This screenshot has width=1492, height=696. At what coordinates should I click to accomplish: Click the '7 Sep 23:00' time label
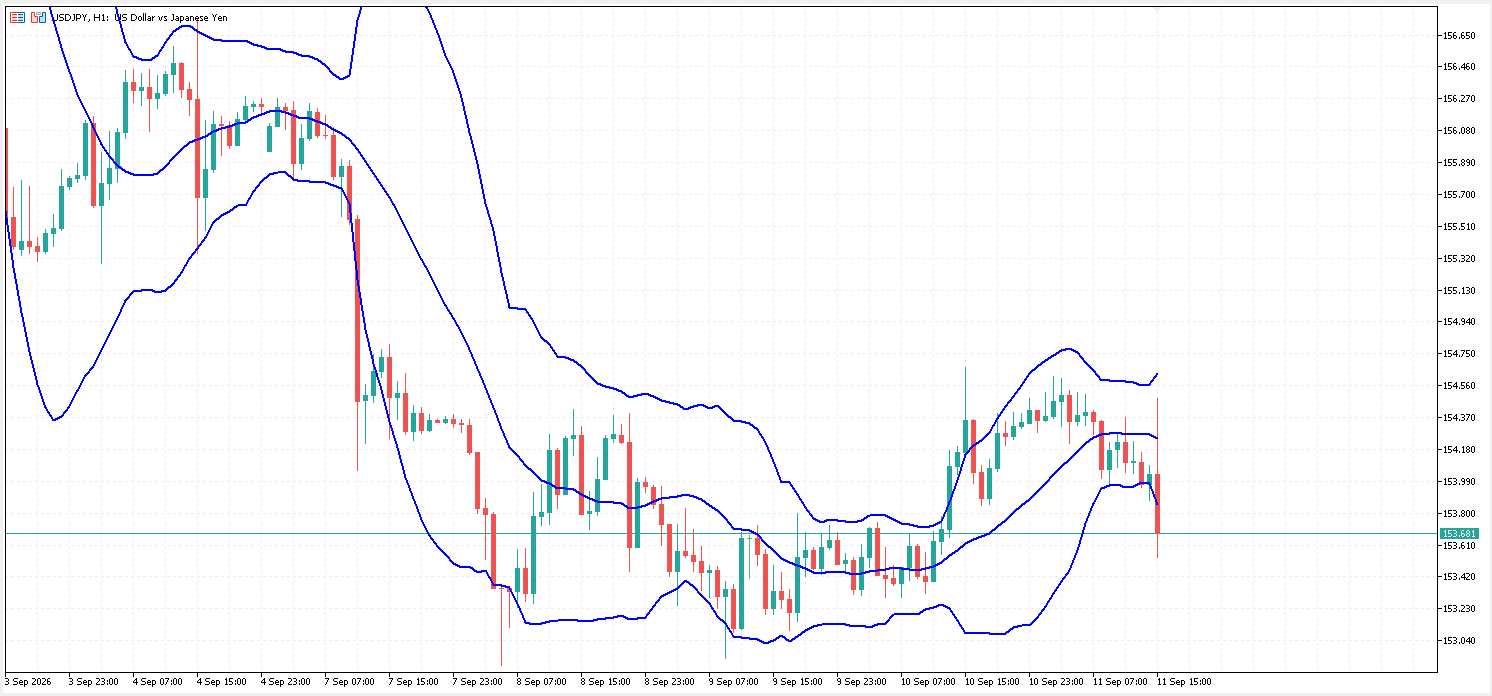coord(478,682)
